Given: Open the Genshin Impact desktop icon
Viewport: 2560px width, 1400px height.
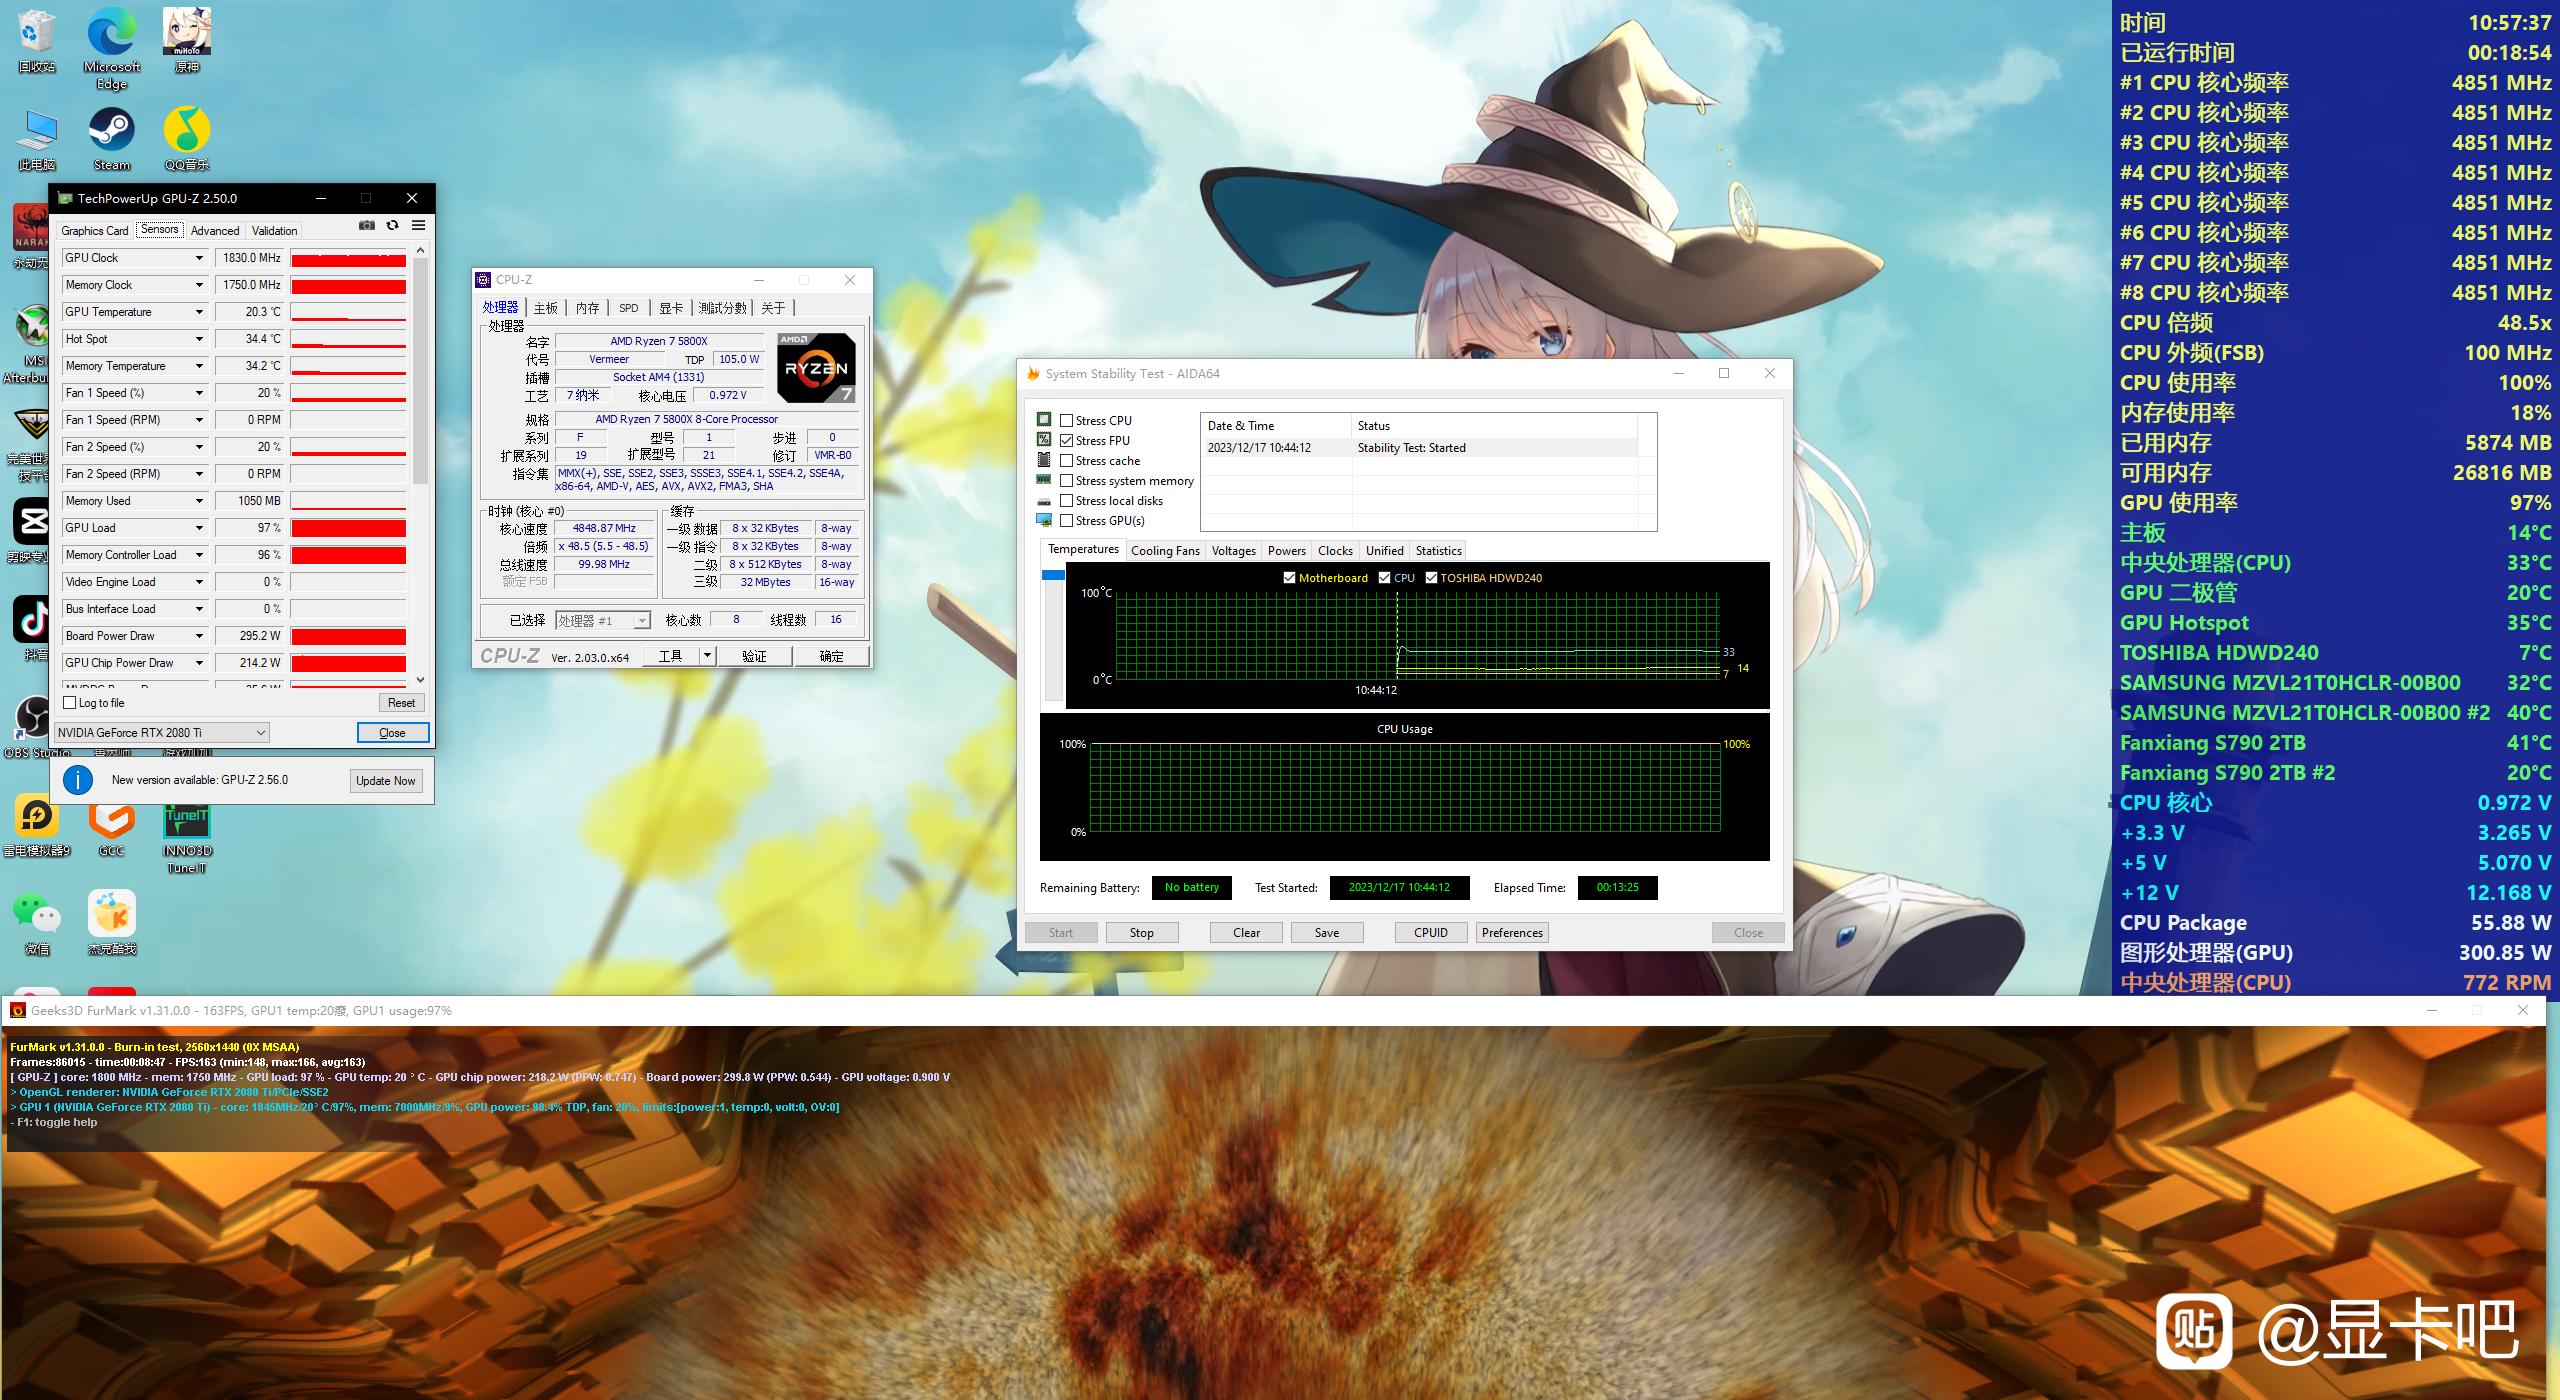Looking at the screenshot, I should [187, 40].
